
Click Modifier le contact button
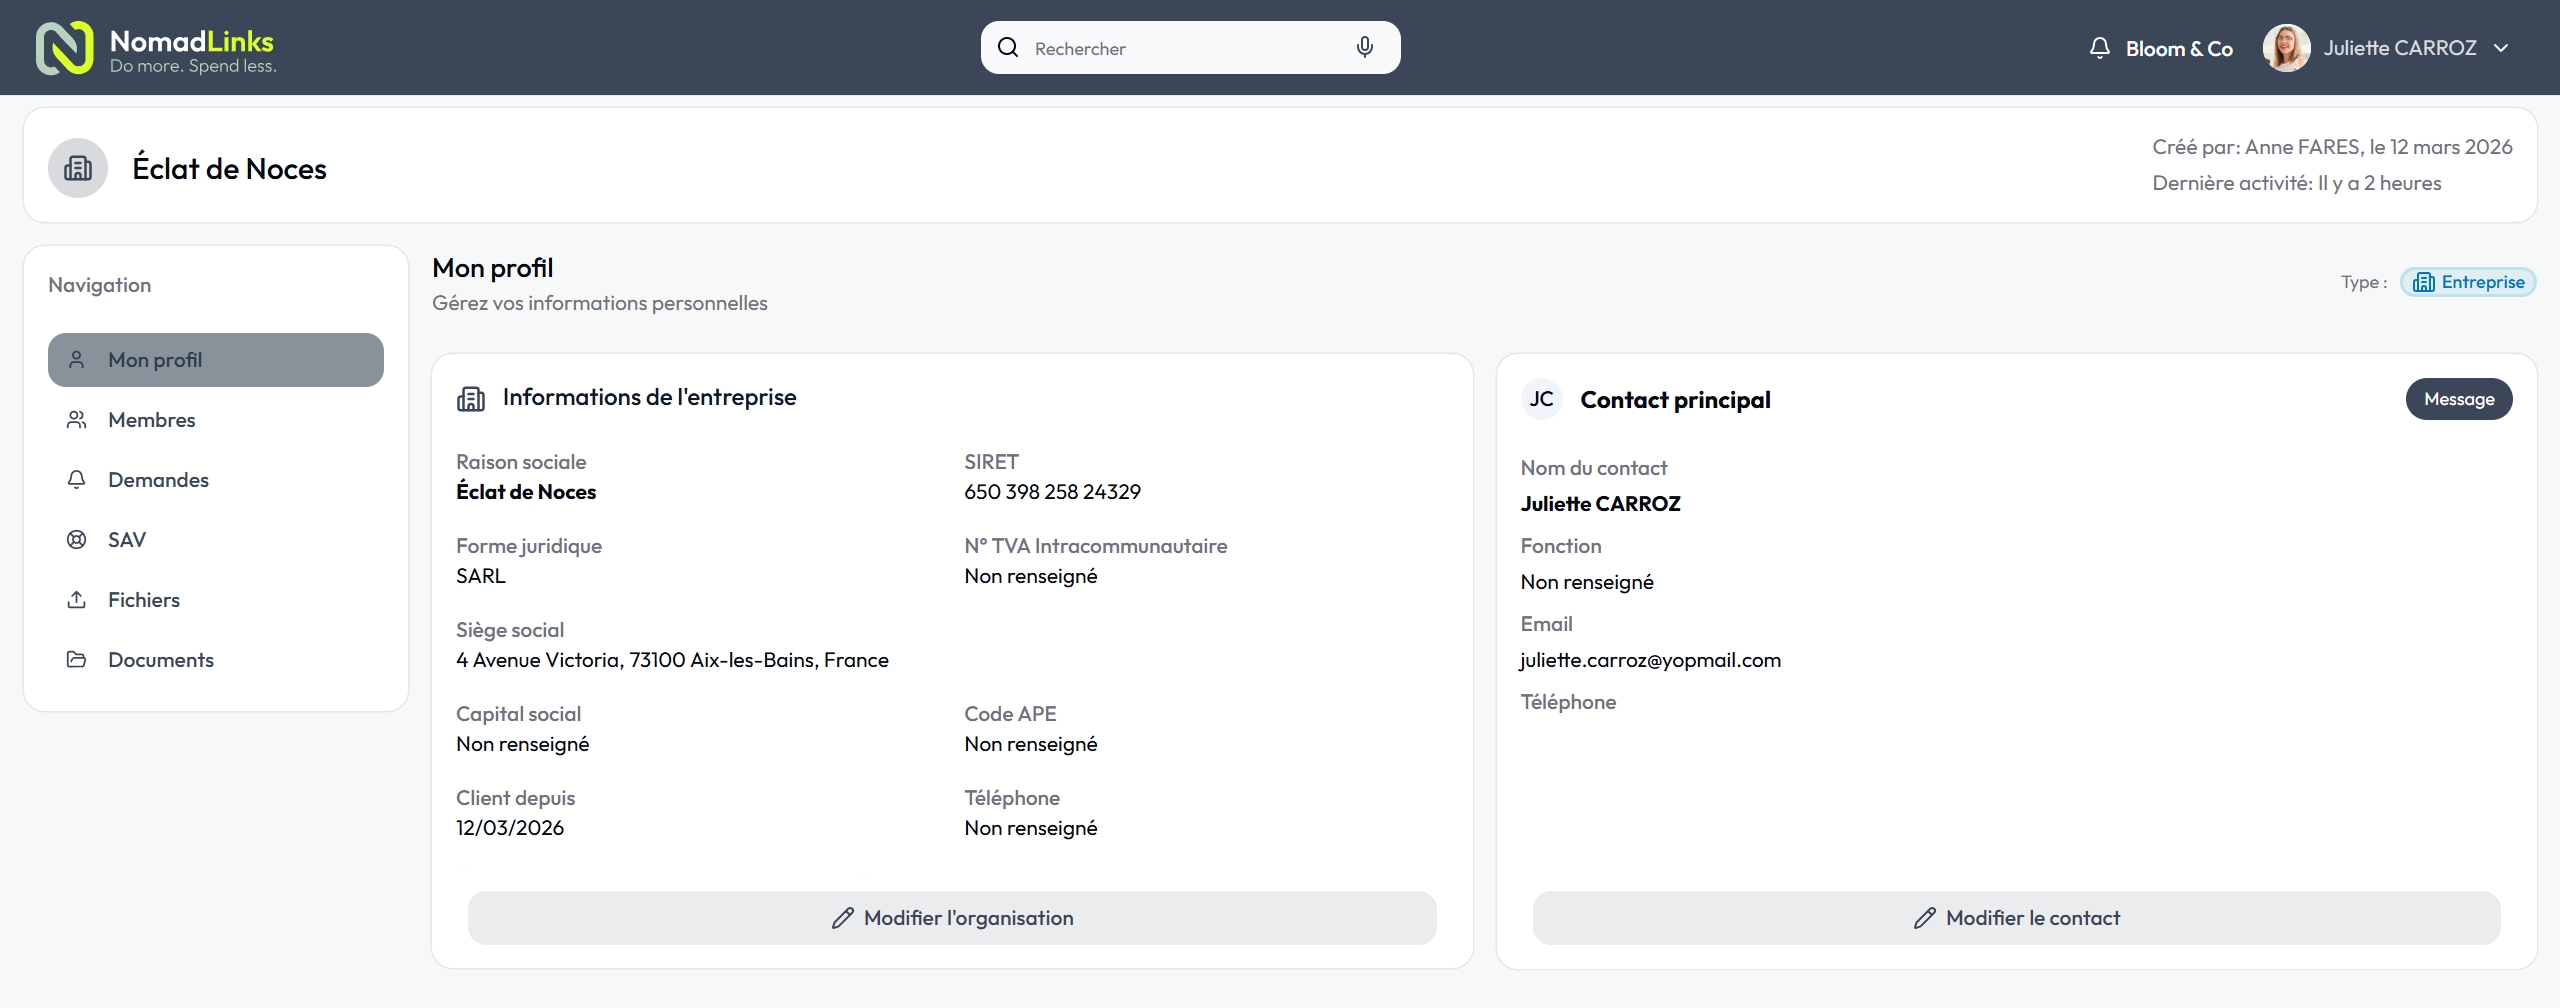pyautogui.click(x=2017, y=918)
